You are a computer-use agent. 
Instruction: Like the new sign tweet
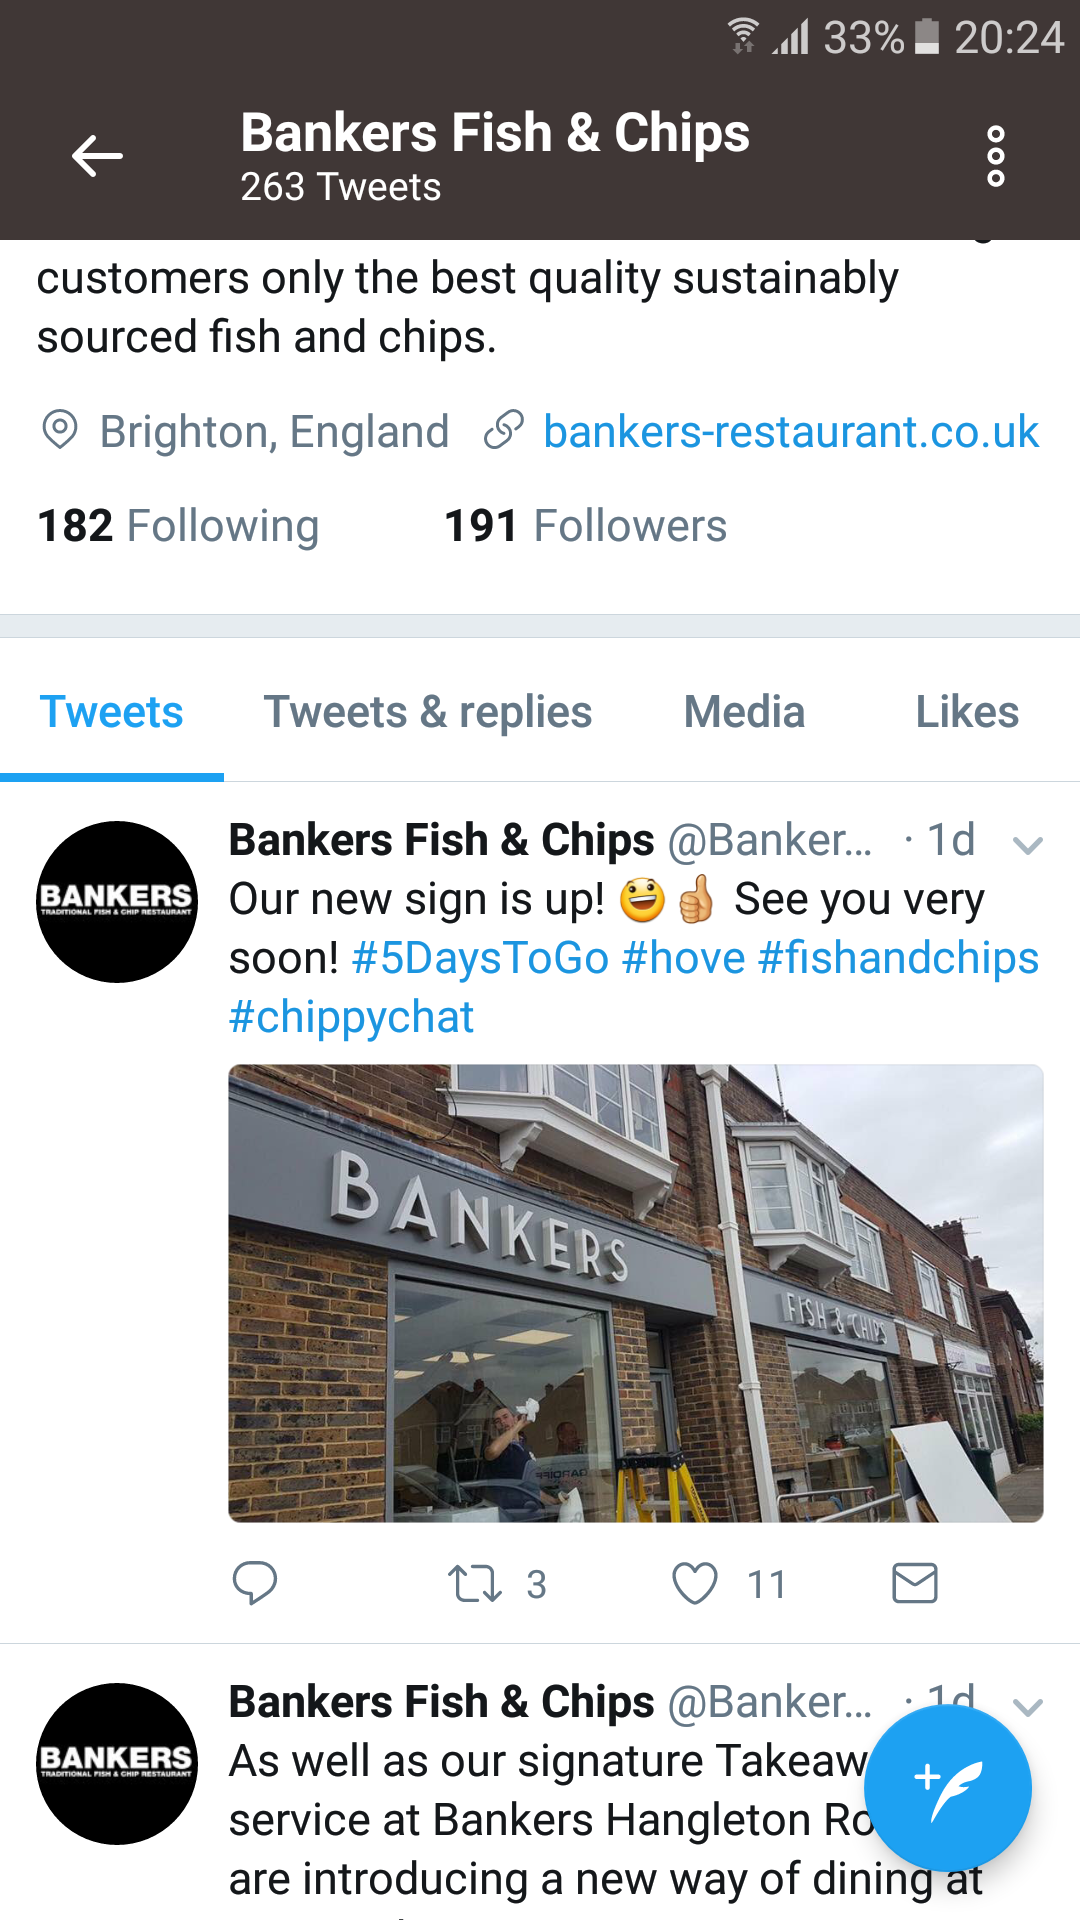[x=695, y=1583]
